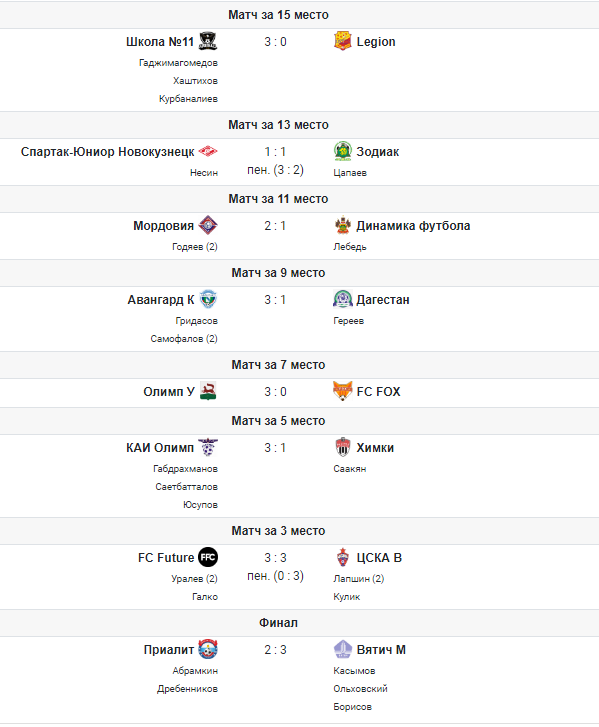This screenshot has height=727, width=599.
Task: Click the Школа №11 team logo
Action: (208, 41)
